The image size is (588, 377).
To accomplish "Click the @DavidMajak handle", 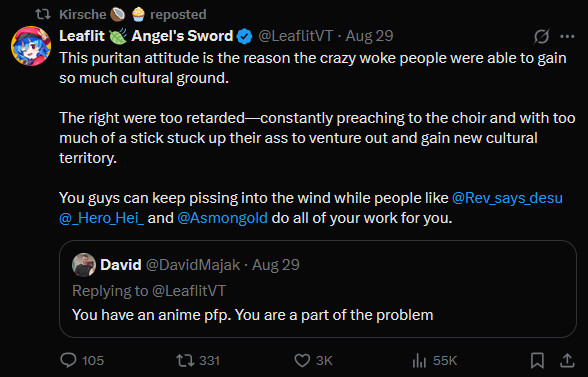I will pyautogui.click(x=193, y=265).
